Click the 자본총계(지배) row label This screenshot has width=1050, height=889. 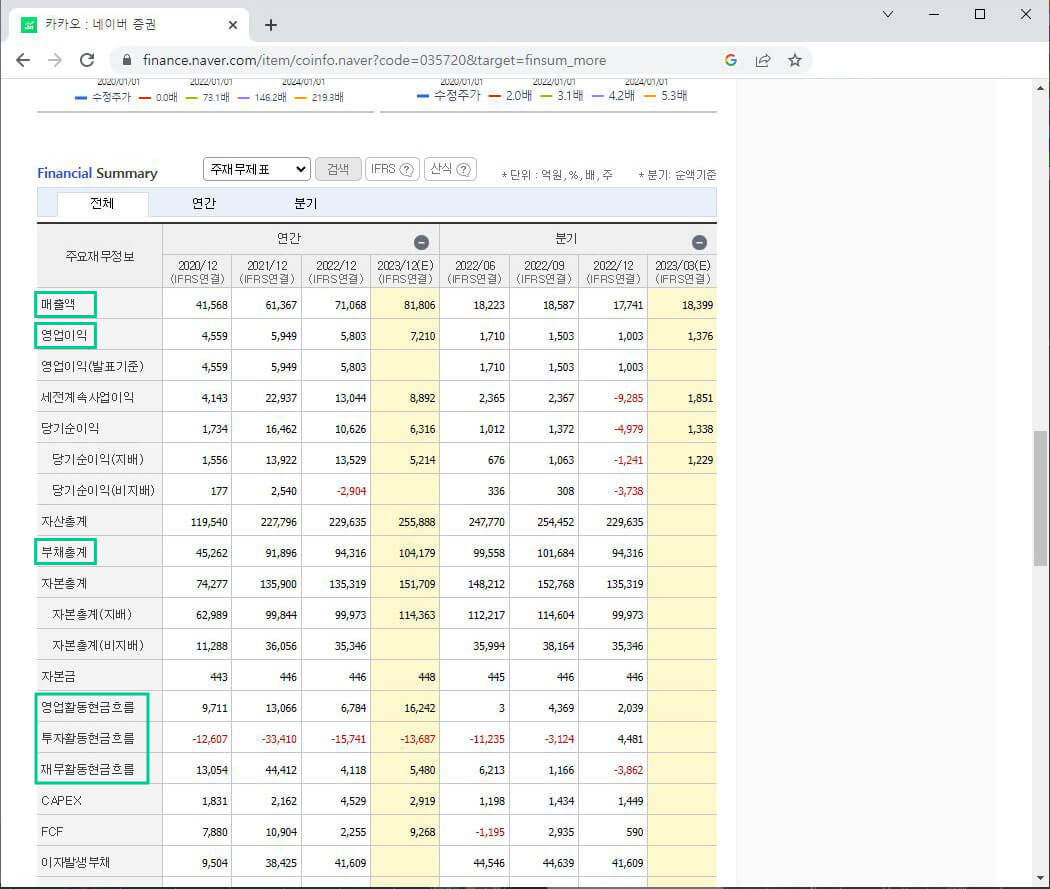[x=92, y=615]
